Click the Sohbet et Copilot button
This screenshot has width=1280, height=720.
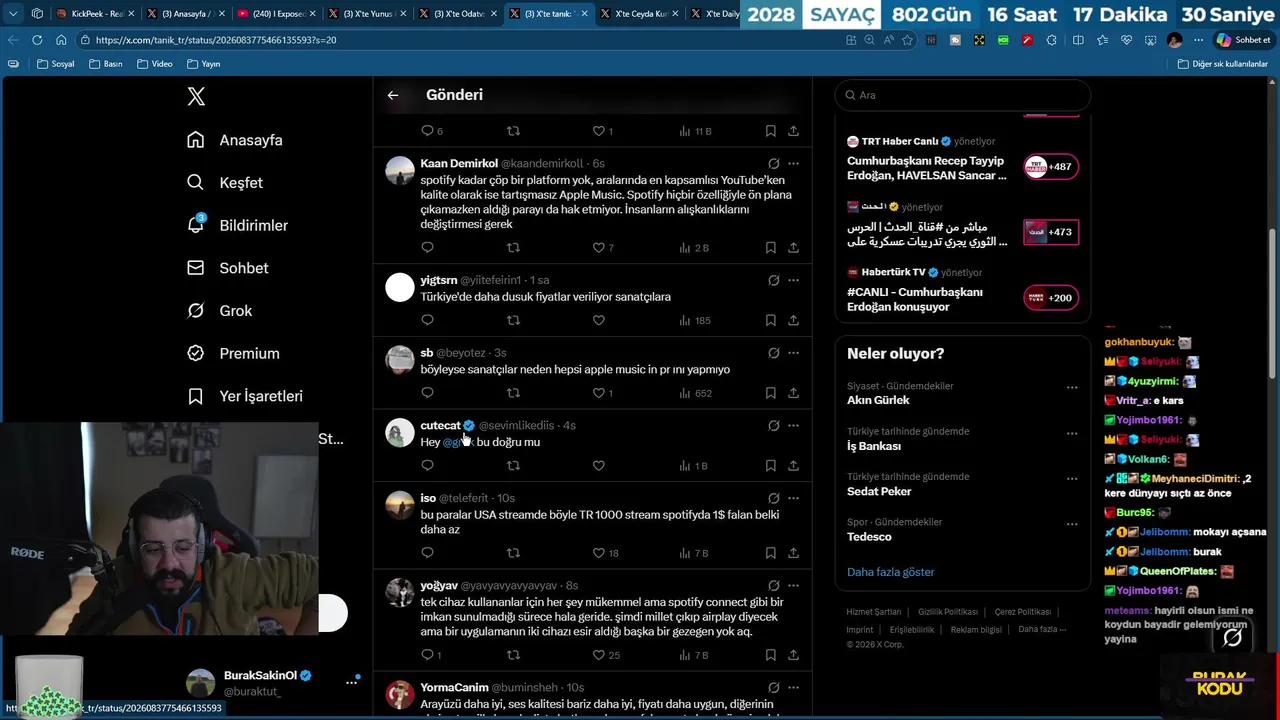(1243, 40)
